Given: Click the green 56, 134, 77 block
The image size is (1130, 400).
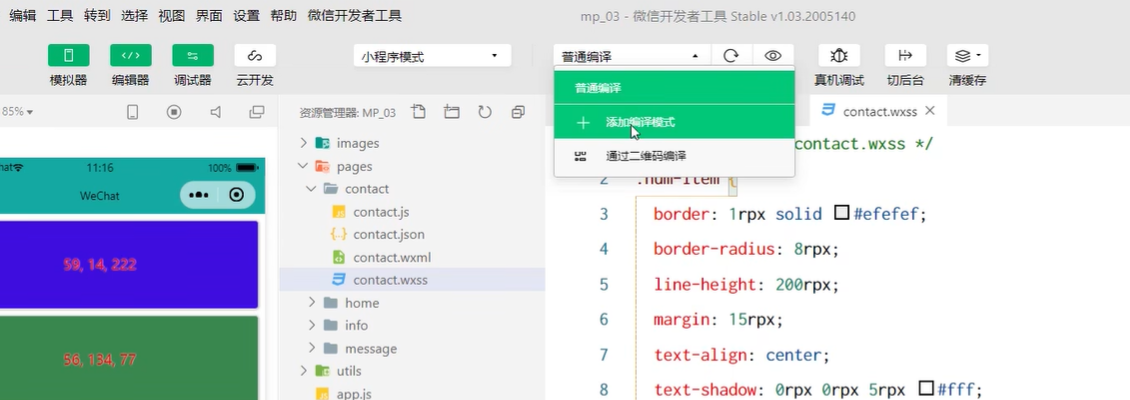Looking at the screenshot, I should click(129, 357).
